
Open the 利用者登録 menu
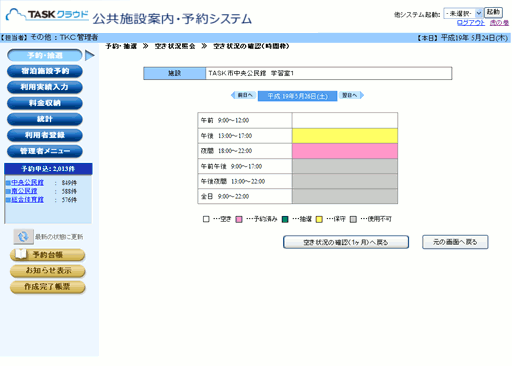45,135
